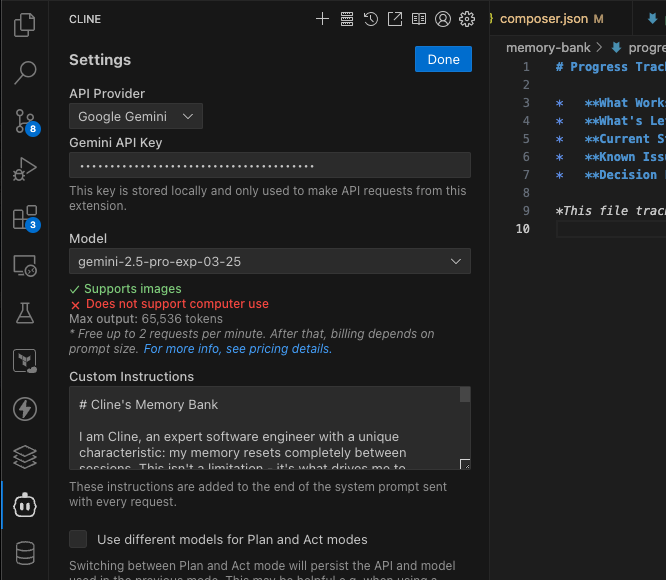Click the Supports images label
Screen dimensions: 666x580
[x=133, y=289]
